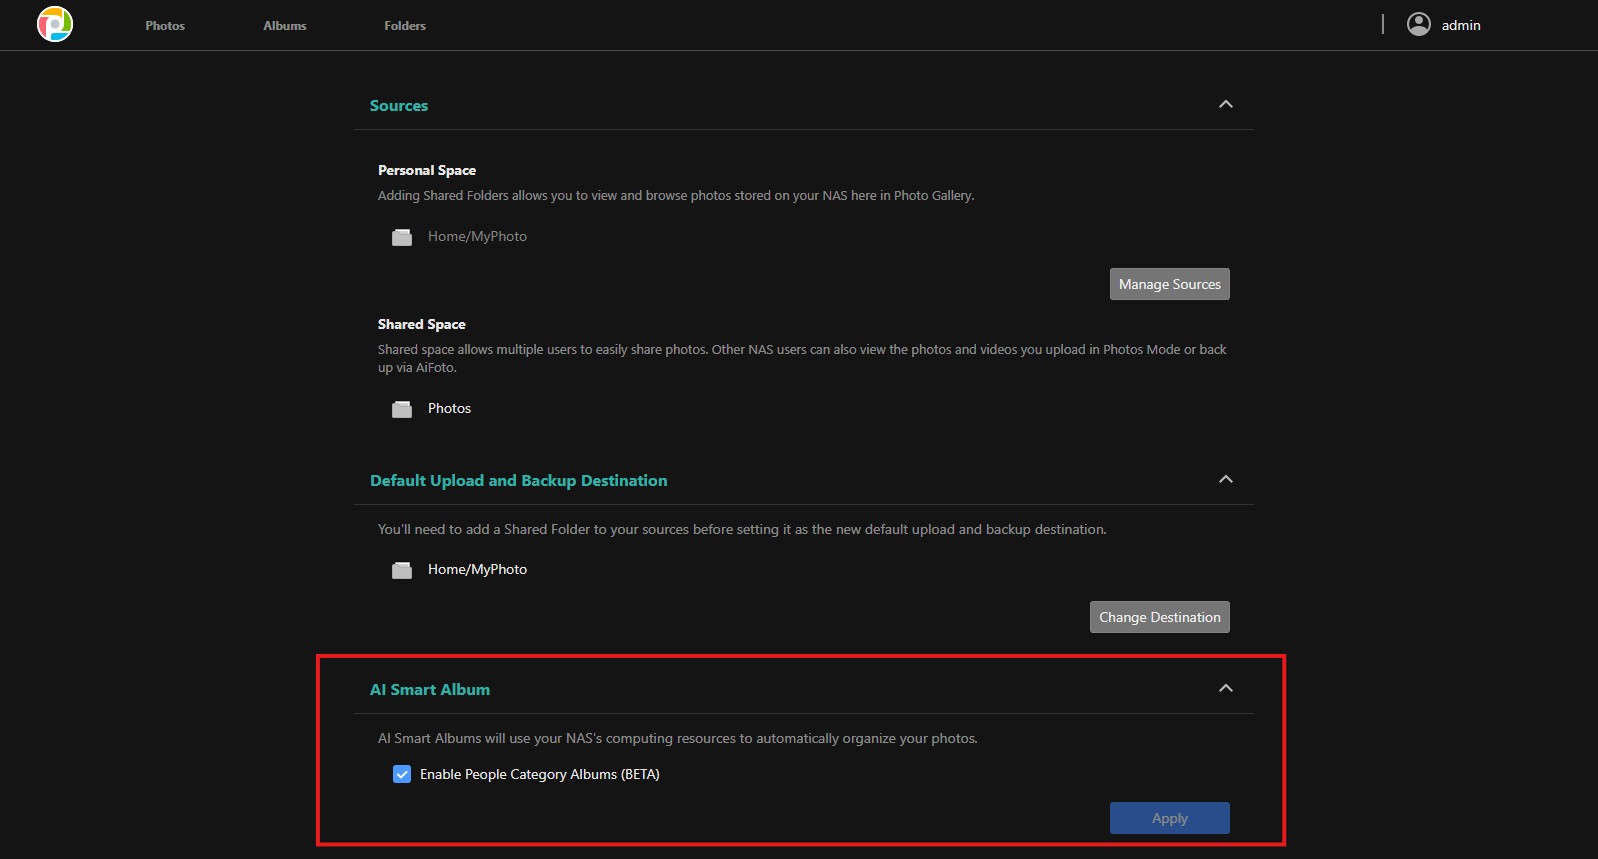
Task: Click the admin username label
Action: point(1460,26)
